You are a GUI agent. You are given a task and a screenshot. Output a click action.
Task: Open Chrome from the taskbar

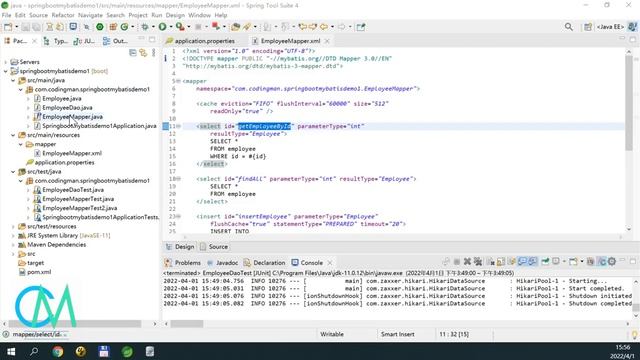pyautogui.click(x=58, y=351)
